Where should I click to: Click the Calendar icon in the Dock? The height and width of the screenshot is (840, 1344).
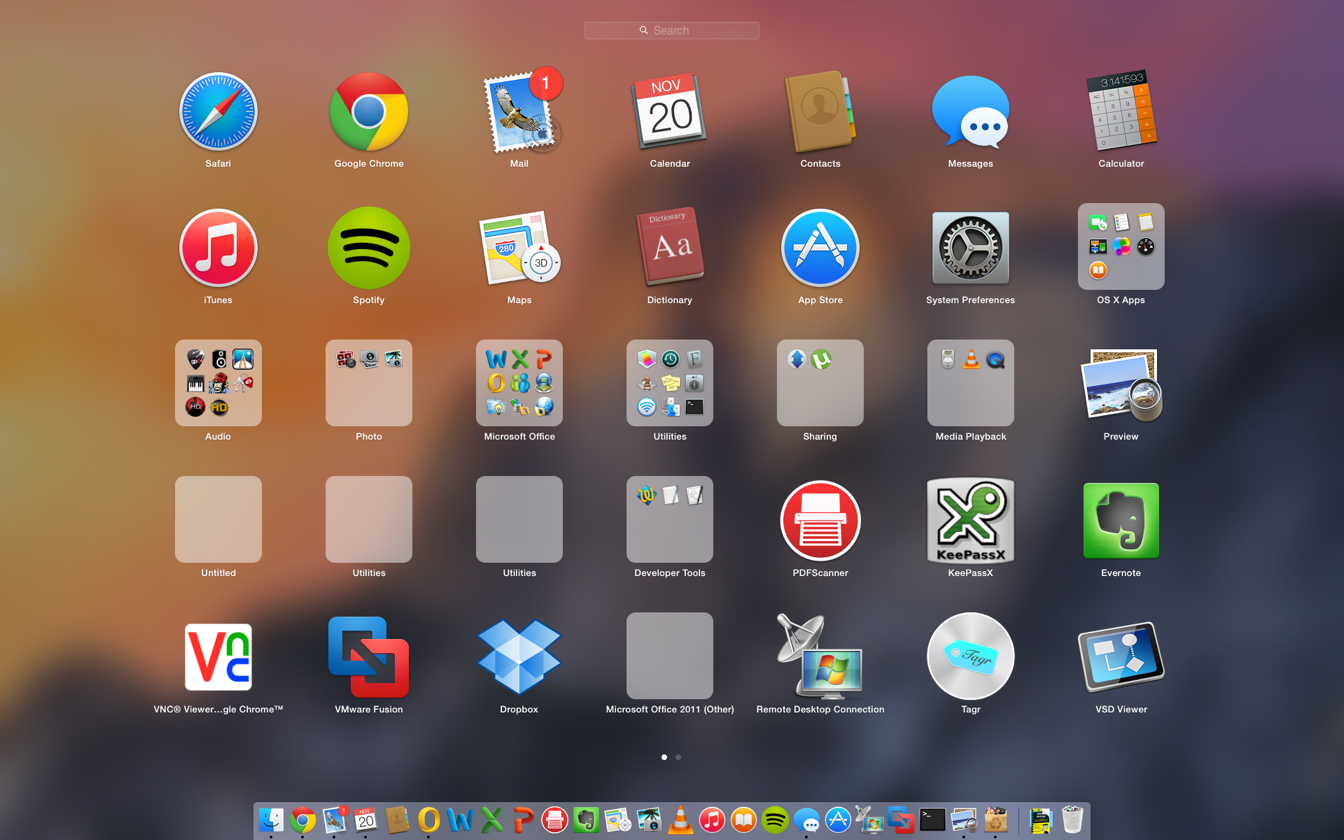366,820
